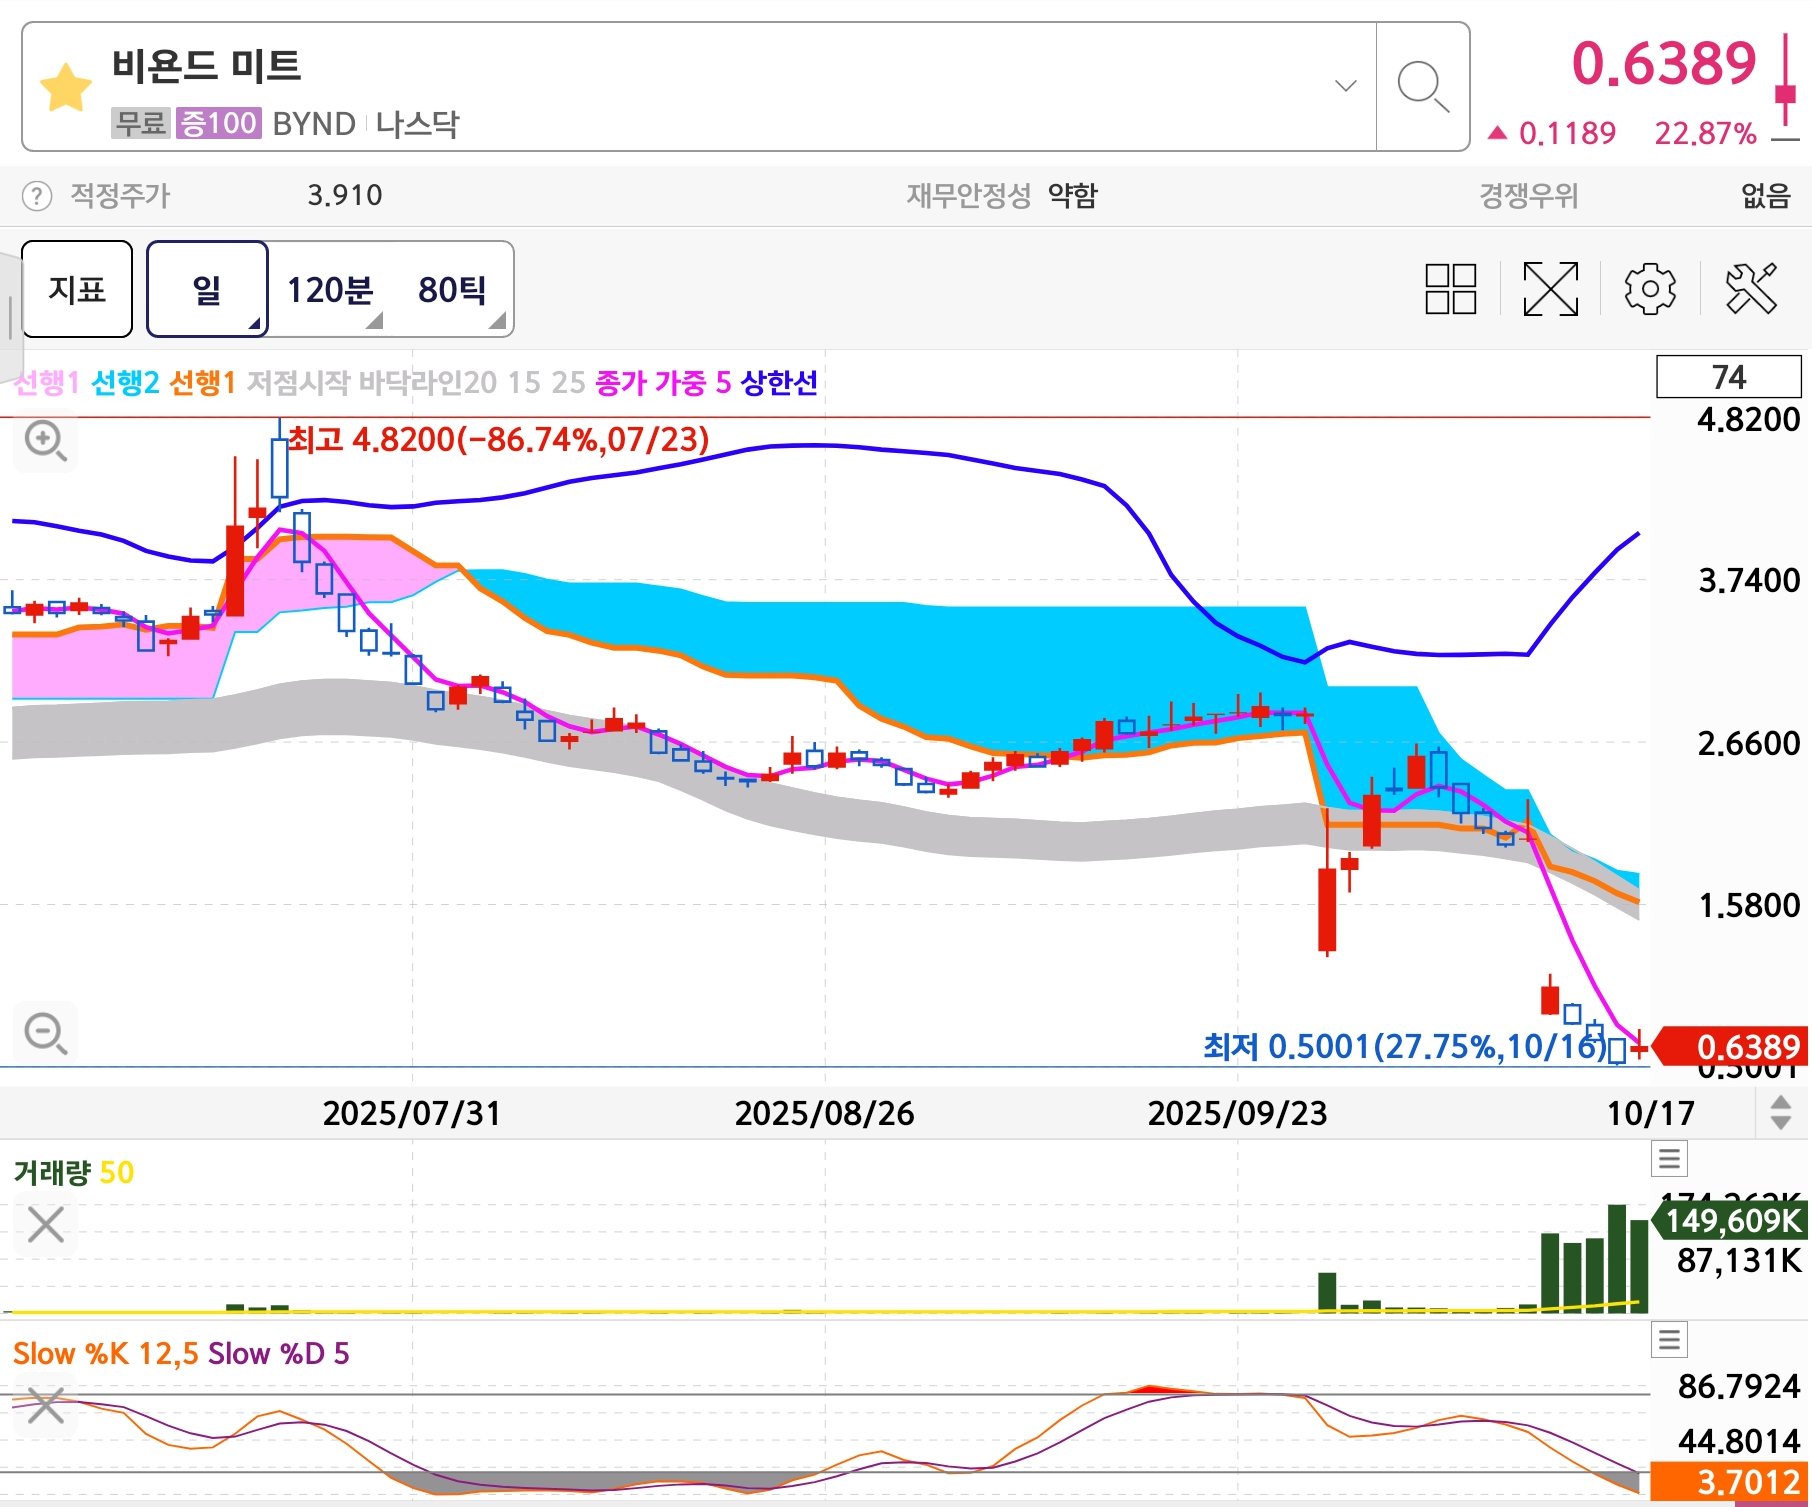Toggle the favorite star for 비욘드 미트

pos(66,87)
